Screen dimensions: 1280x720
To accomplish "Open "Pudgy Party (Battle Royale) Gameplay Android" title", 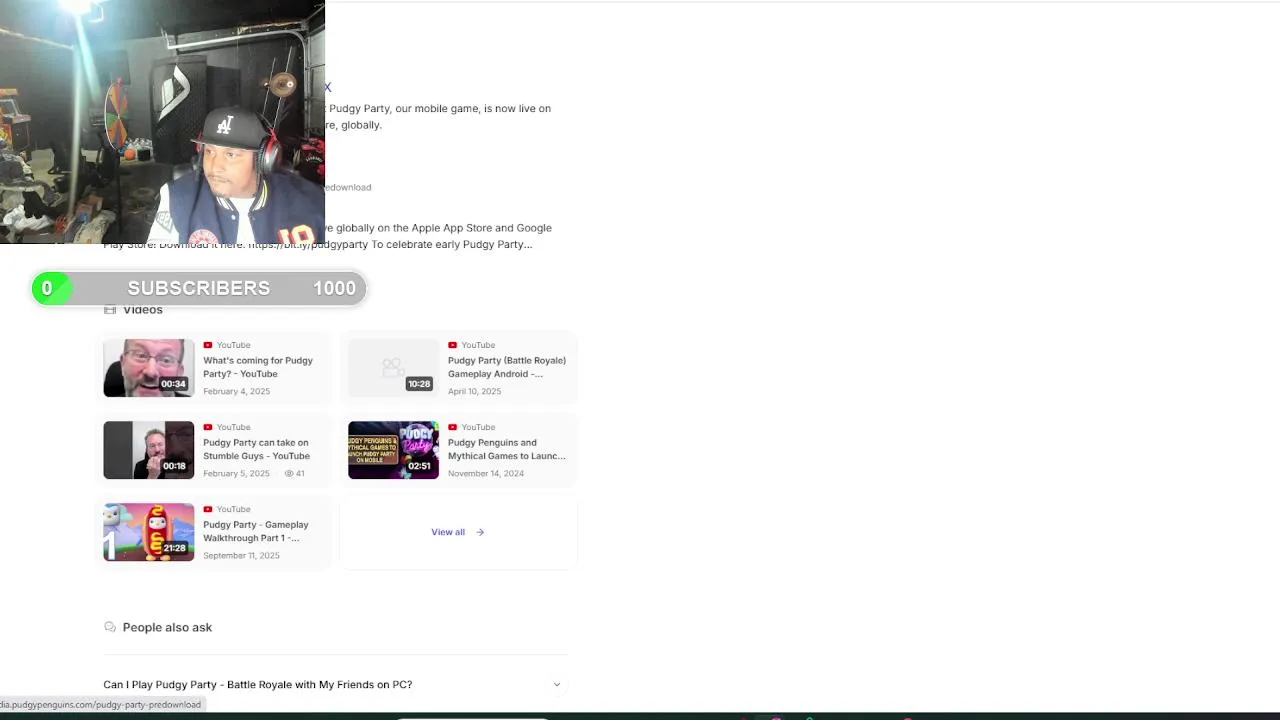I will click(x=507, y=367).
